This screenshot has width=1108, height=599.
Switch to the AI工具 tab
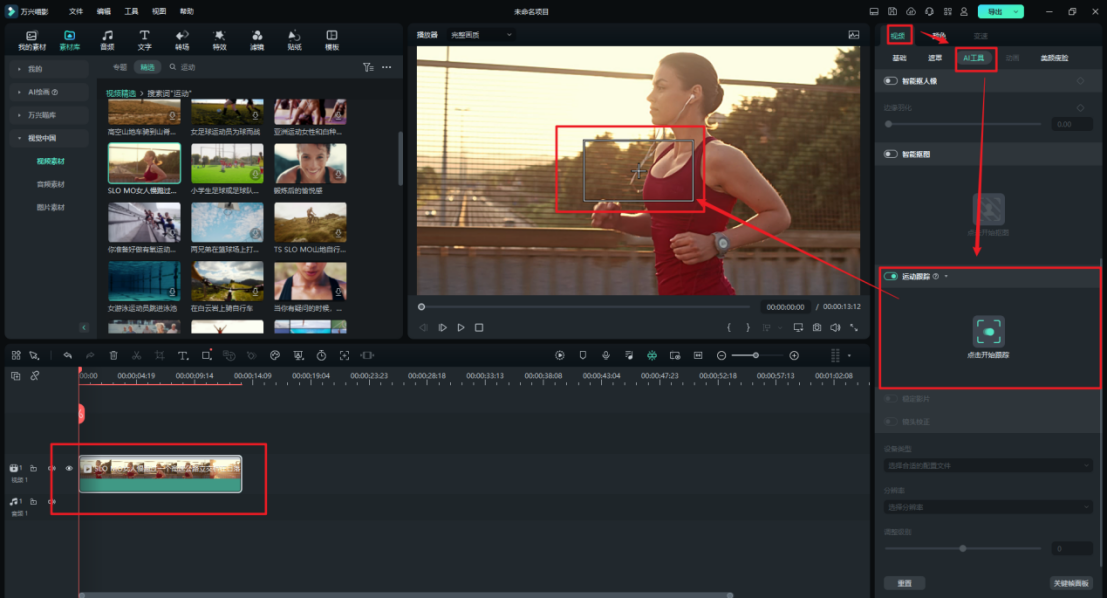click(x=974, y=59)
